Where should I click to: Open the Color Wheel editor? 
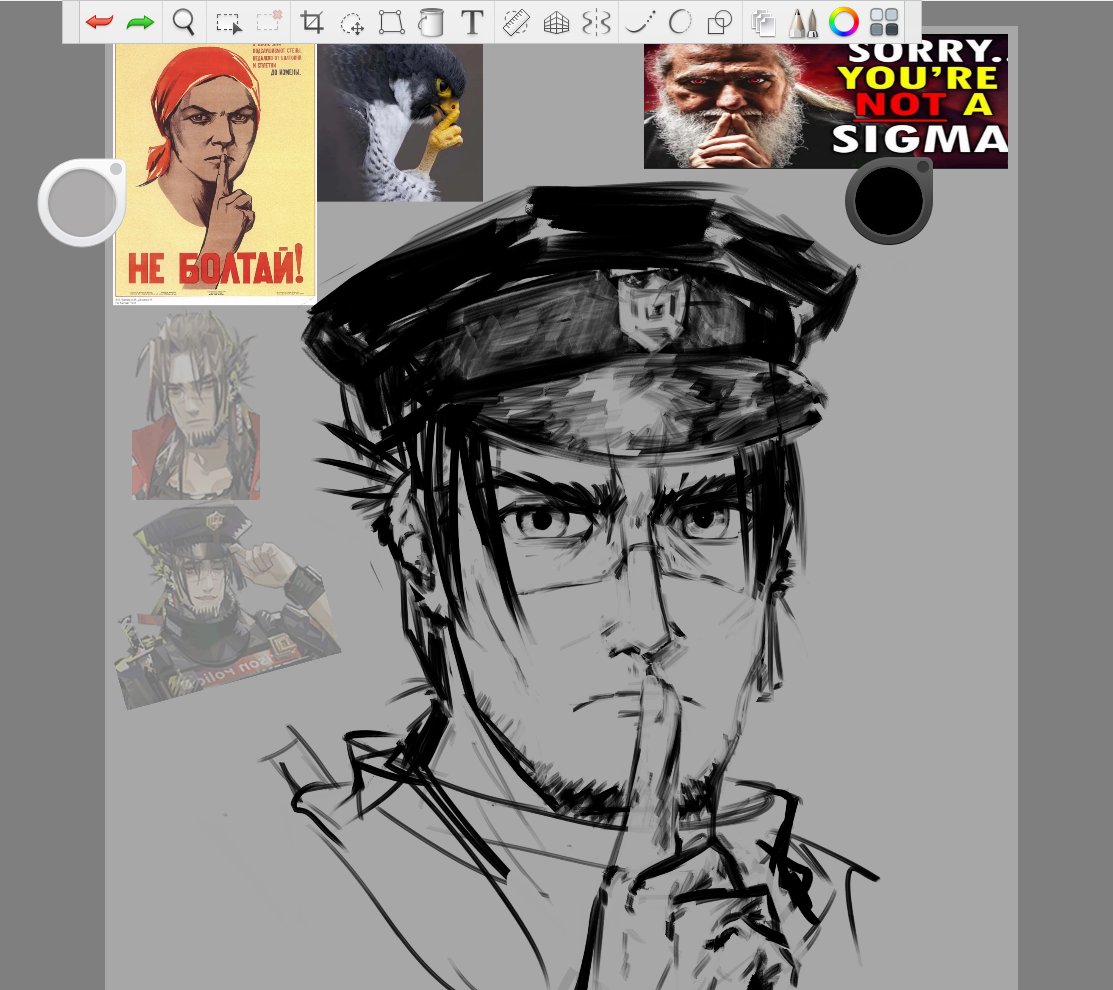[843, 22]
